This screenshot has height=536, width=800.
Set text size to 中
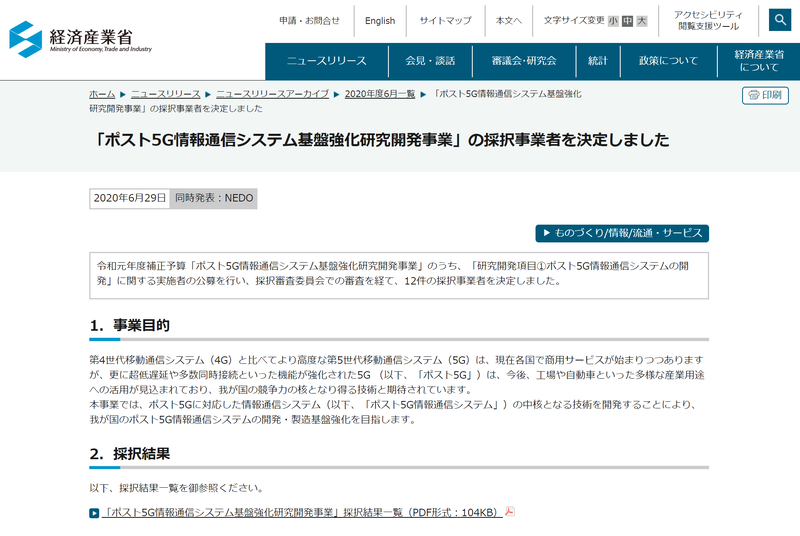[628, 21]
